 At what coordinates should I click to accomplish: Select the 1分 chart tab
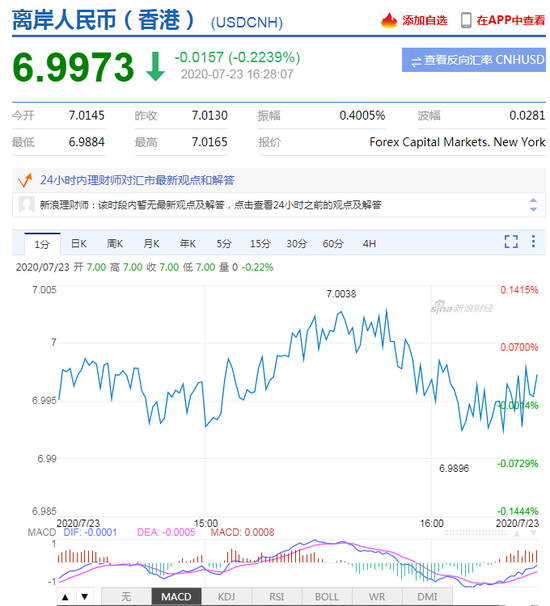click(x=42, y=244)
